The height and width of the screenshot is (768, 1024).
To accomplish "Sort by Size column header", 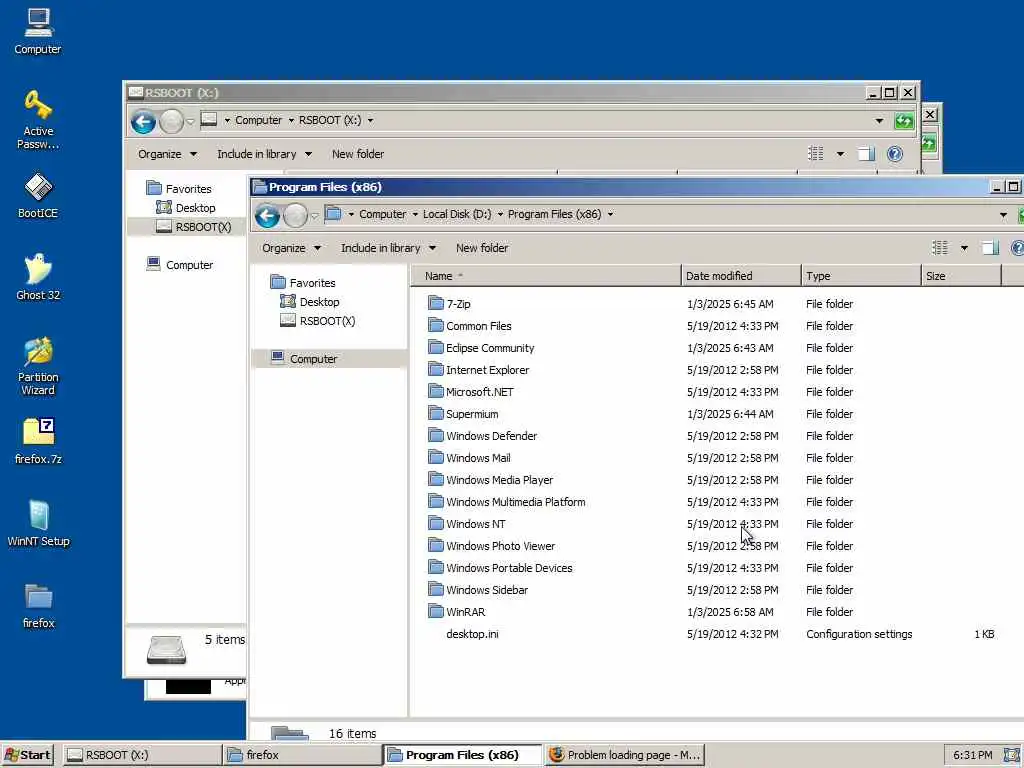I will (x=961, y=276).
